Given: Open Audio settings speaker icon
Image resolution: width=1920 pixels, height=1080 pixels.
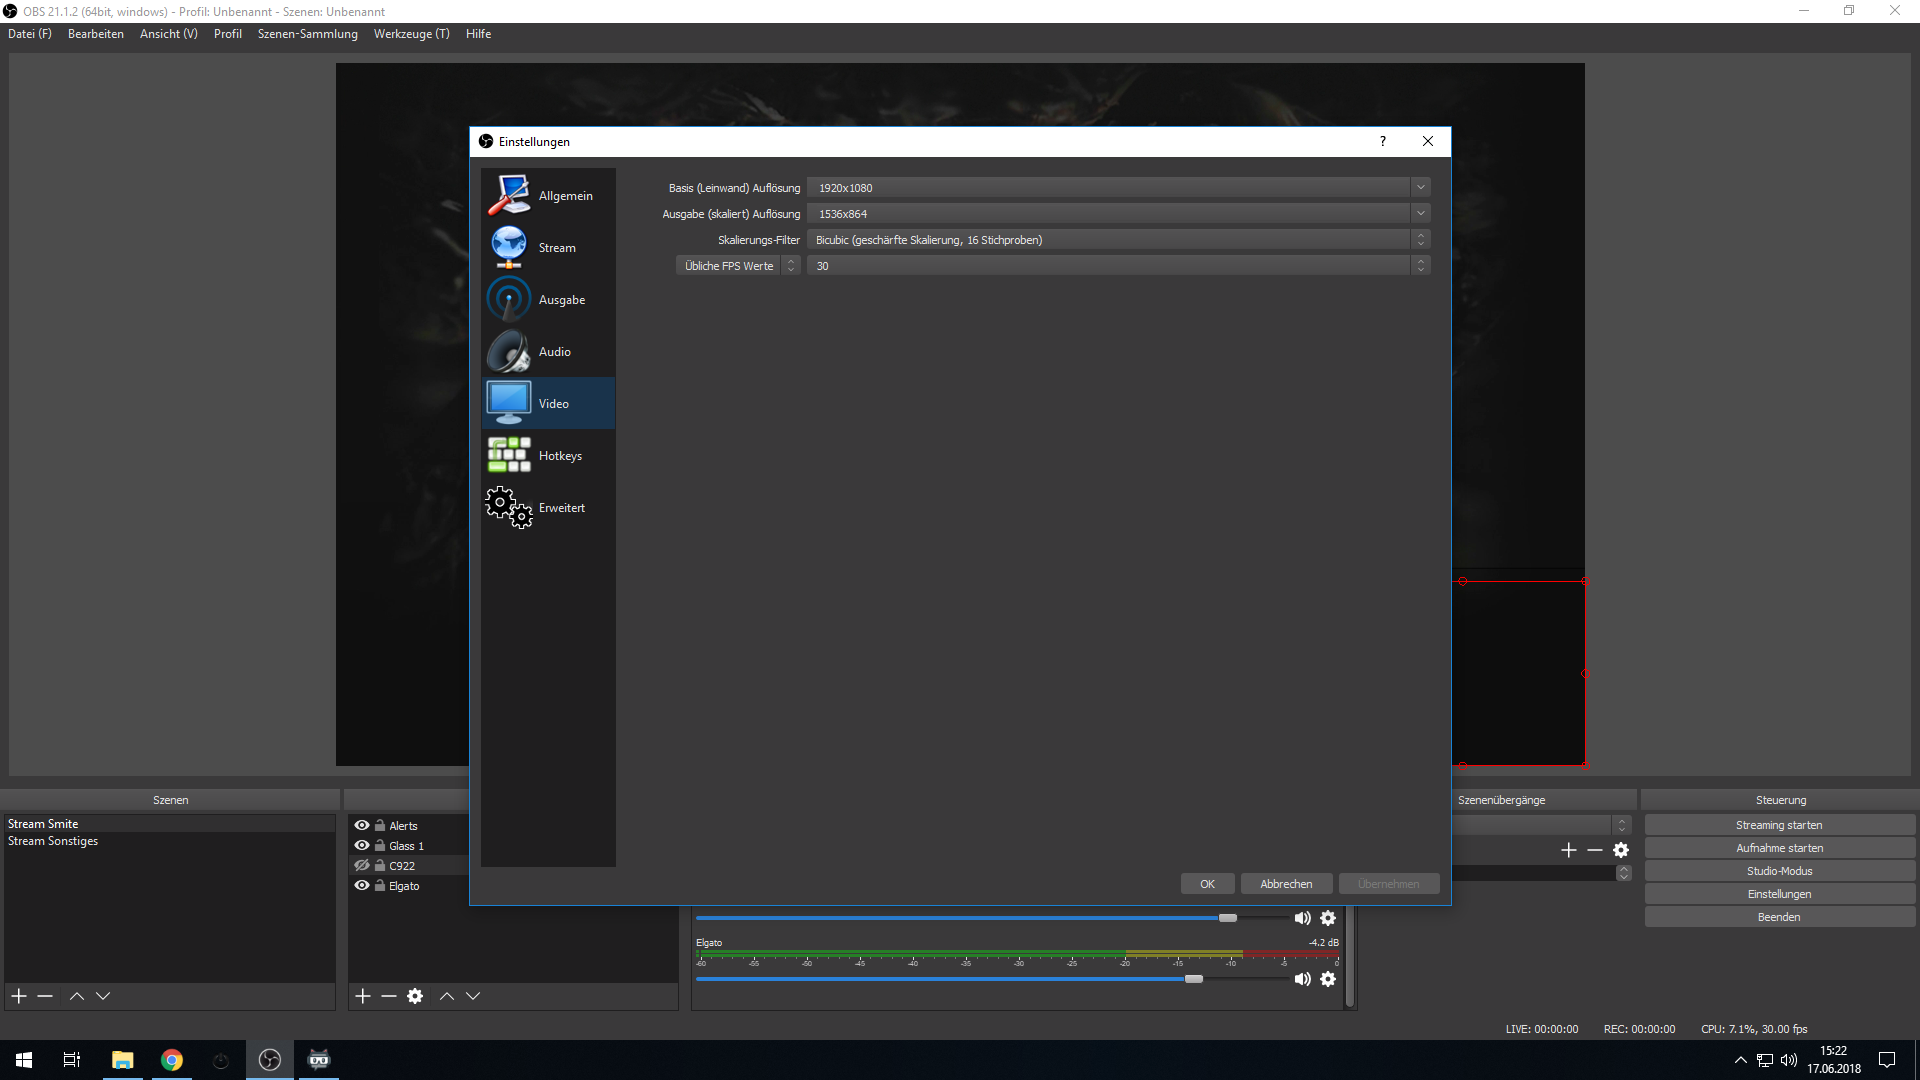Looking at the screenshot, I should [509, 351].
